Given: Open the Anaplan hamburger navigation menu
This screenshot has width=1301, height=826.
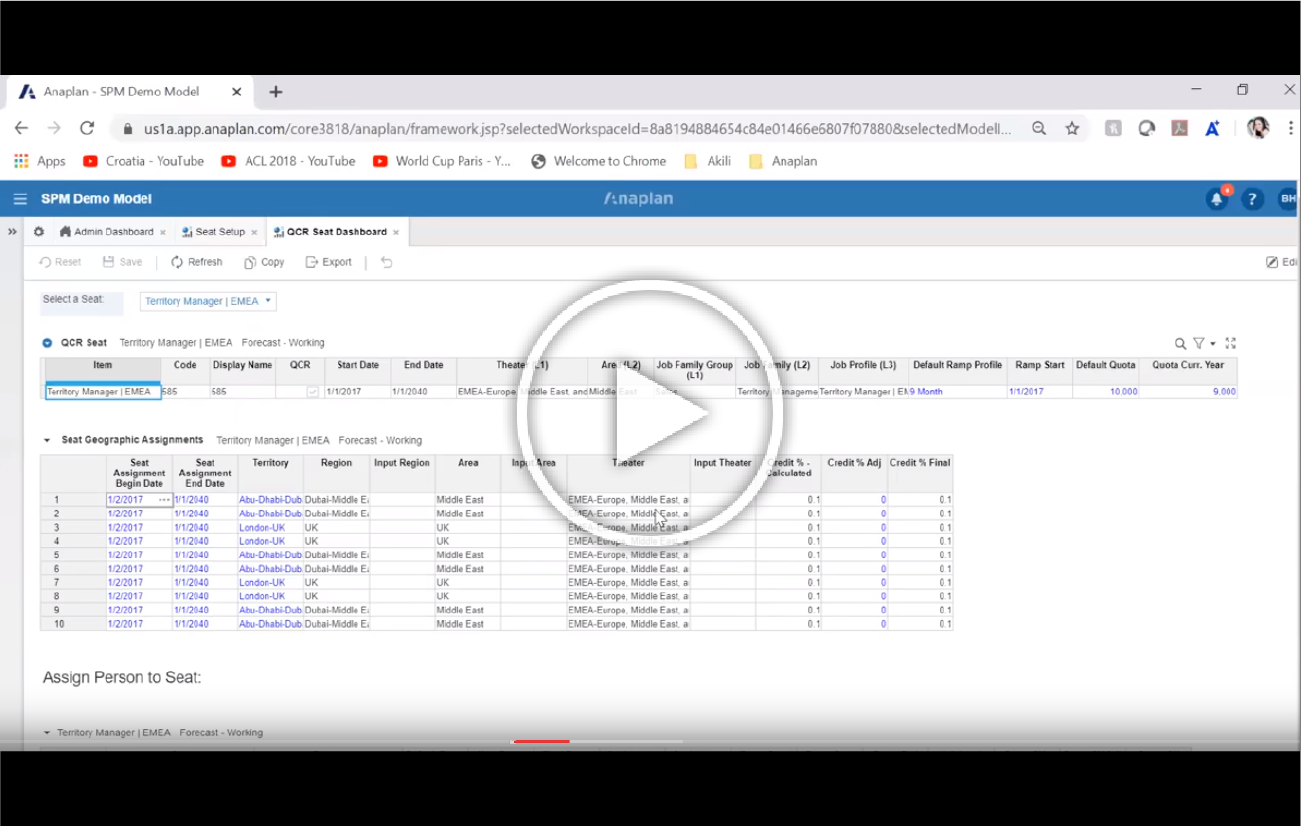Looking at the screenshot, I should [19, 199].
